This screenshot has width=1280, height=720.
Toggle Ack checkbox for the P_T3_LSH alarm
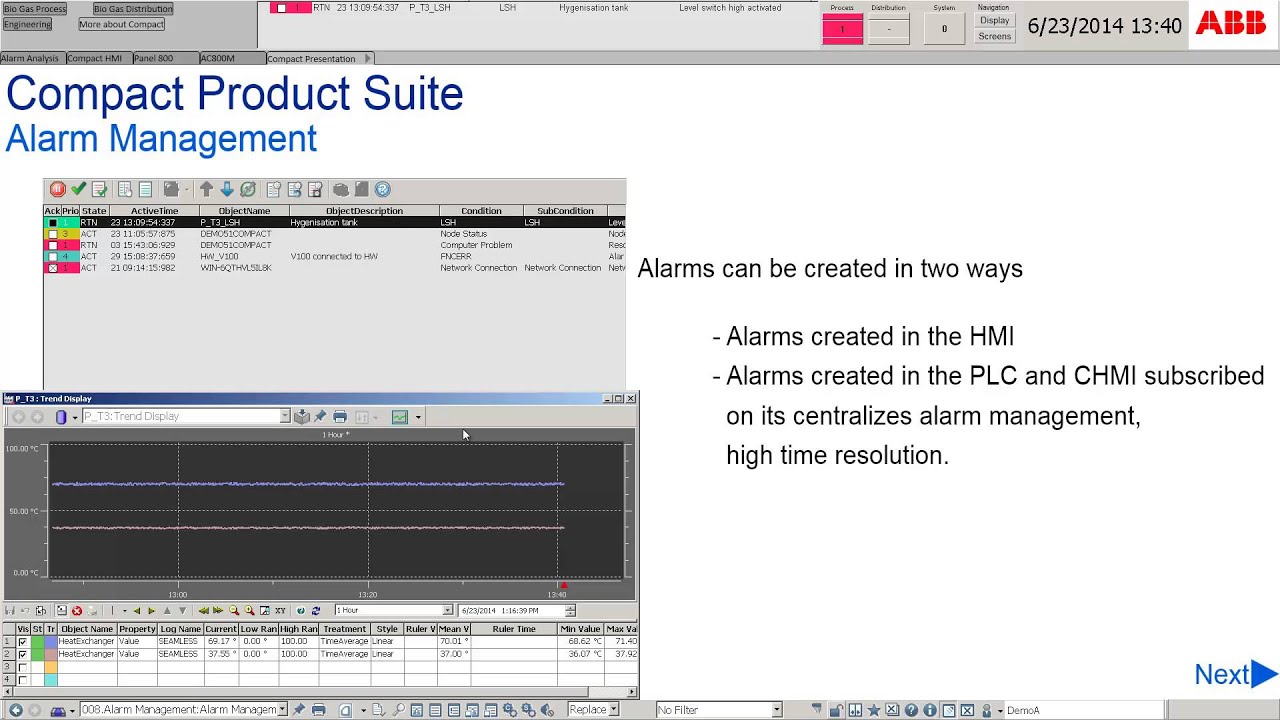tap(52, 223)
